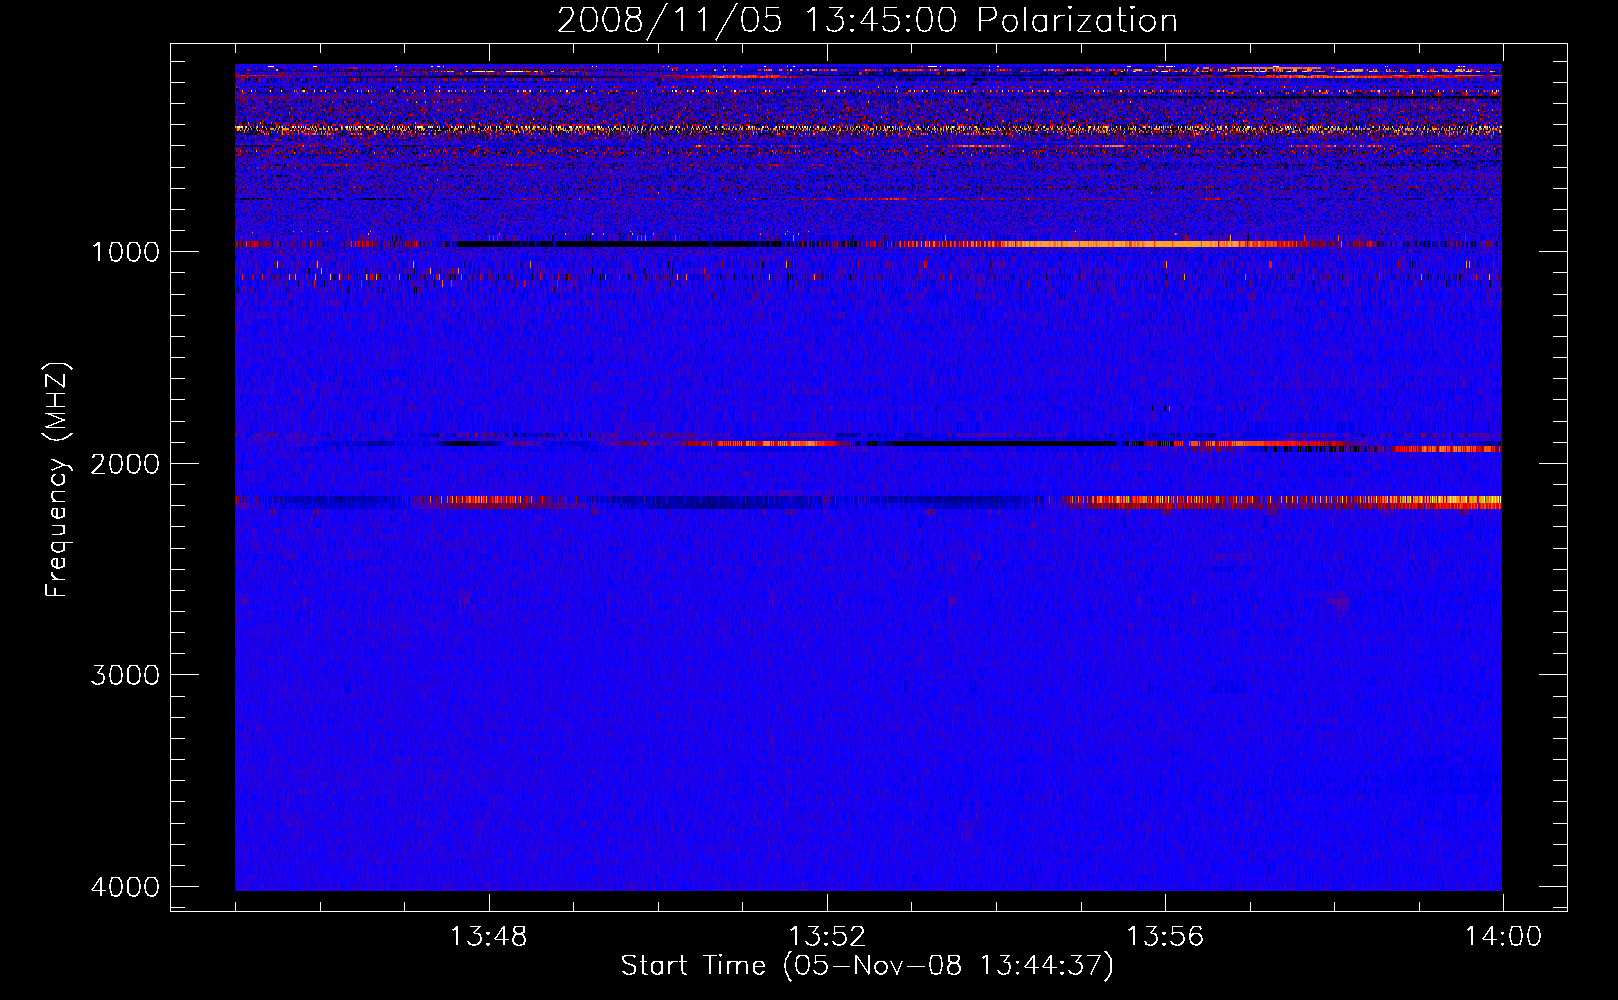Click the 'Frequency (MHZ)' axis label

pyautogui.click(x=57, y=479)
